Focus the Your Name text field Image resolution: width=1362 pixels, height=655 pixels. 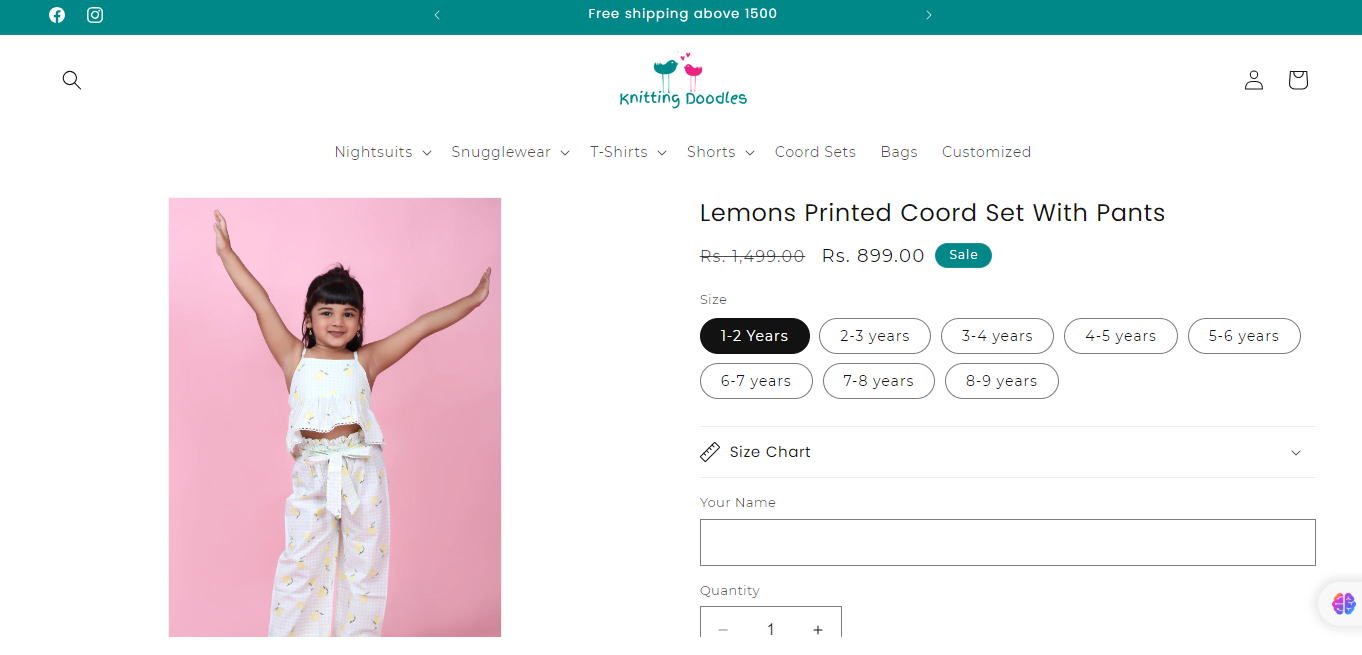(1007, 542)
